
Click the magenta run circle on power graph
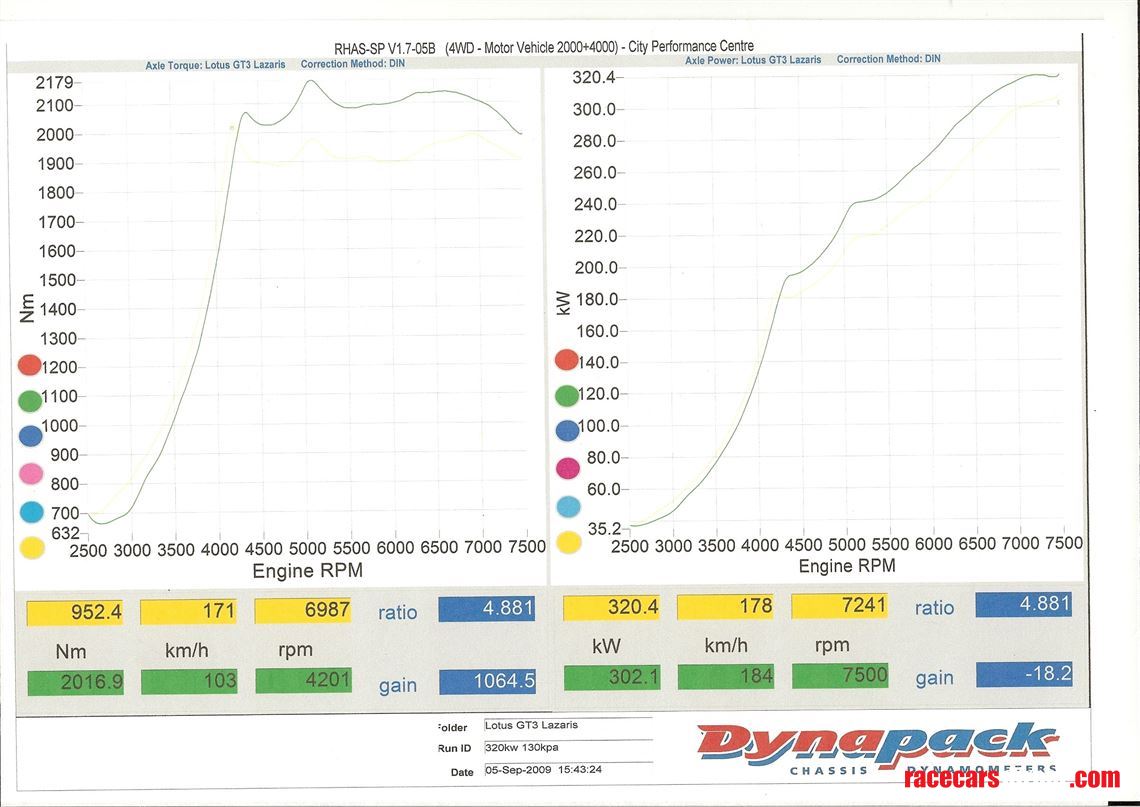click(567, 467)
